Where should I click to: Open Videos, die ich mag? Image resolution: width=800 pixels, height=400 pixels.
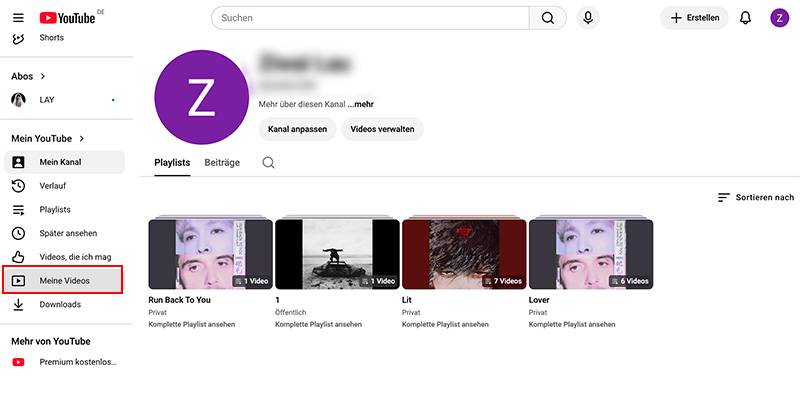click(64, 257)
